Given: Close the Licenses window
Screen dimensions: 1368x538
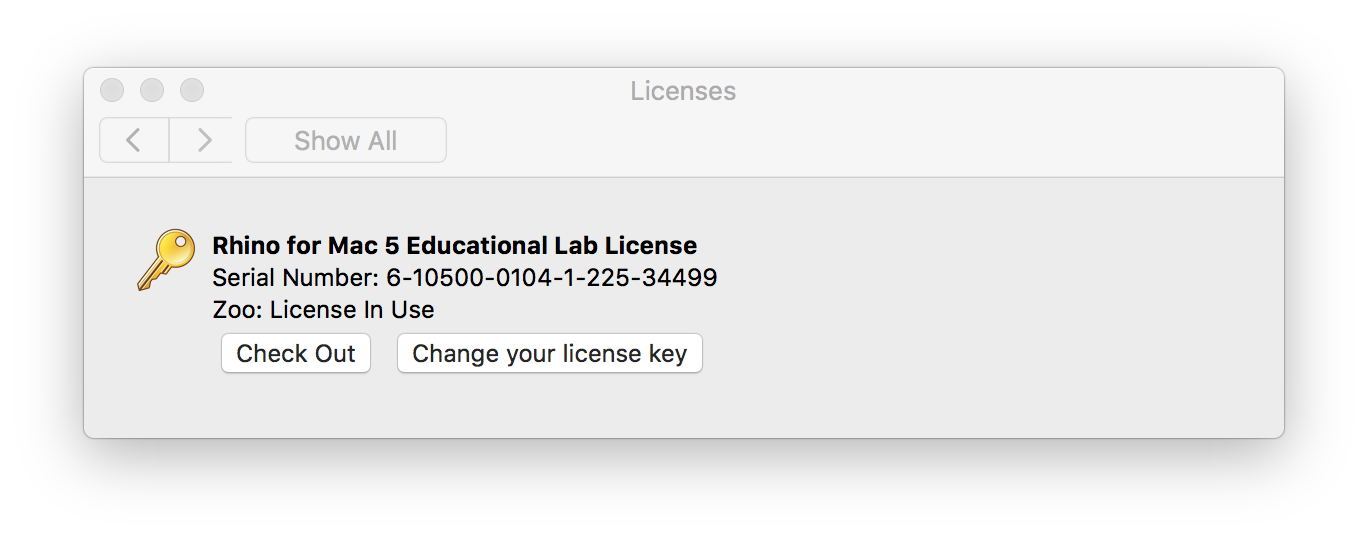Looking at the screenshot, I should pyautogui.click(x=112, y=90).
